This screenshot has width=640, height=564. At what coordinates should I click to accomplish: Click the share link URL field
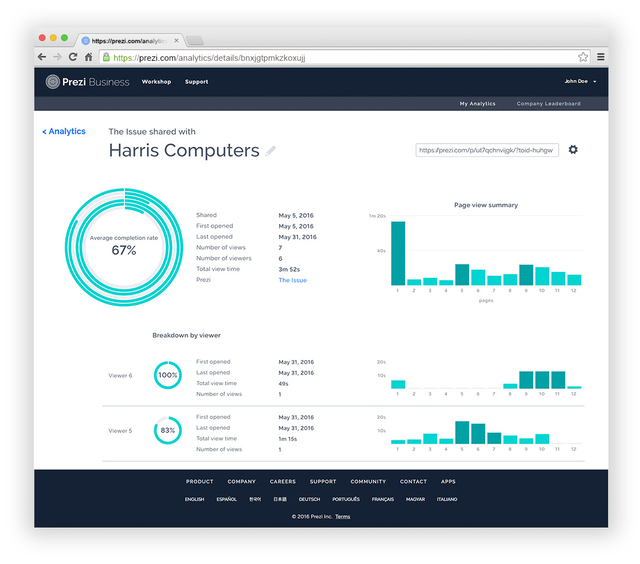487,150
